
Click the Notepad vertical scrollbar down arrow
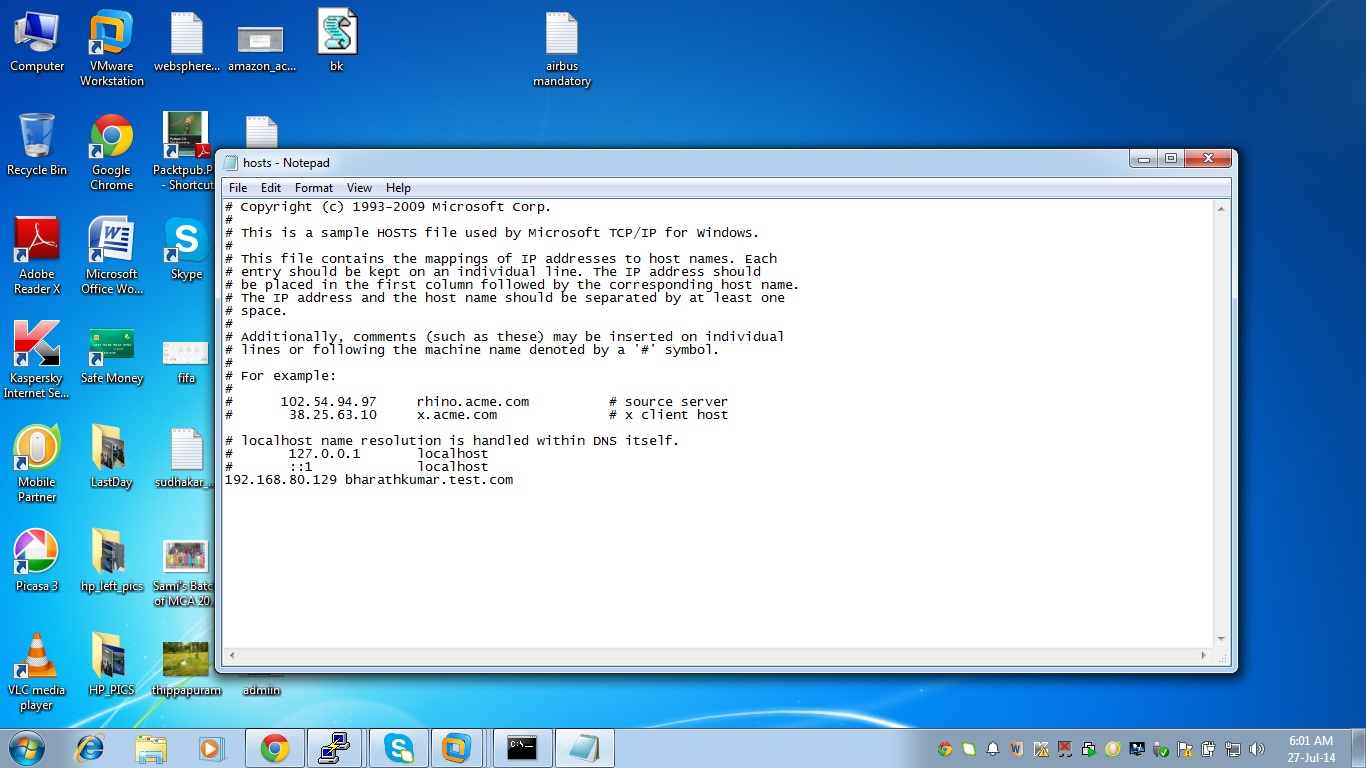point(1221,639)
